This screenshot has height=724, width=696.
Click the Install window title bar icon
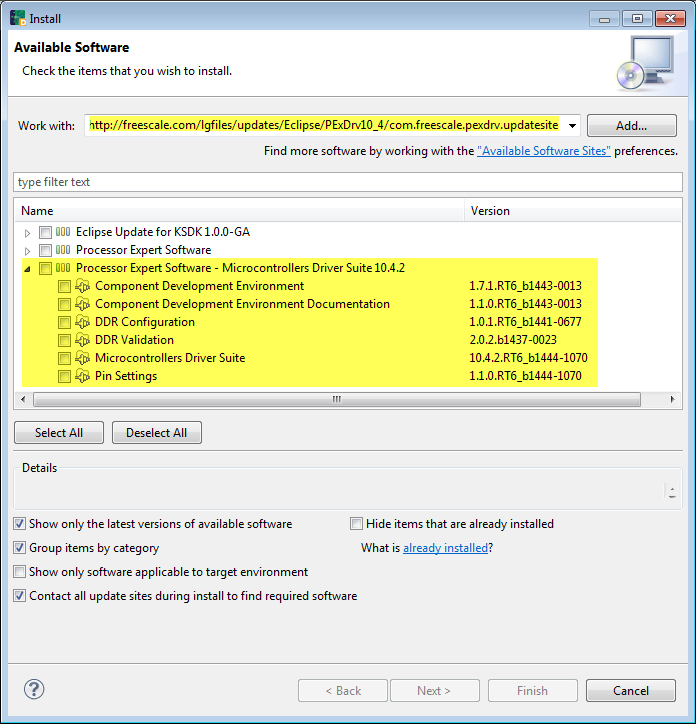18,18
